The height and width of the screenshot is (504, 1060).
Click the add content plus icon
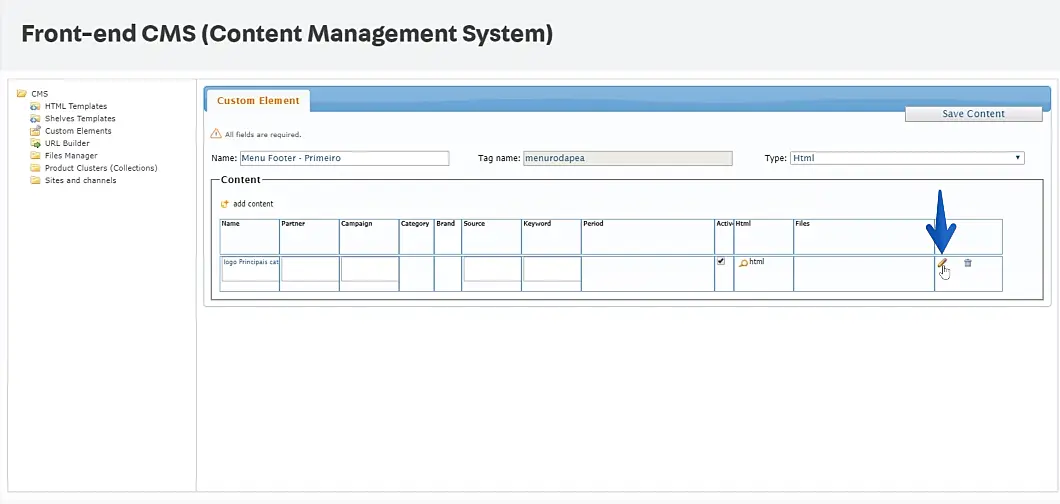225,204
